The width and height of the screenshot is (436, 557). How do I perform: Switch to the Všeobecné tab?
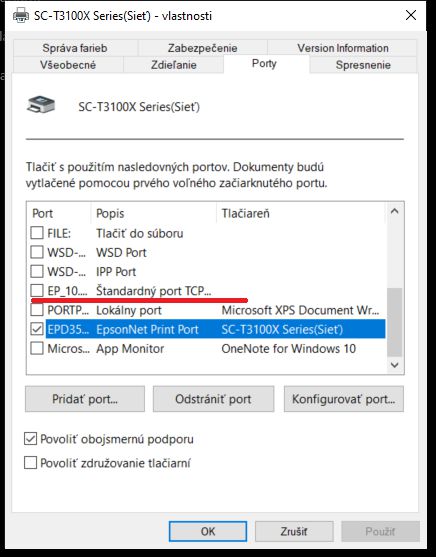(68, 65)
